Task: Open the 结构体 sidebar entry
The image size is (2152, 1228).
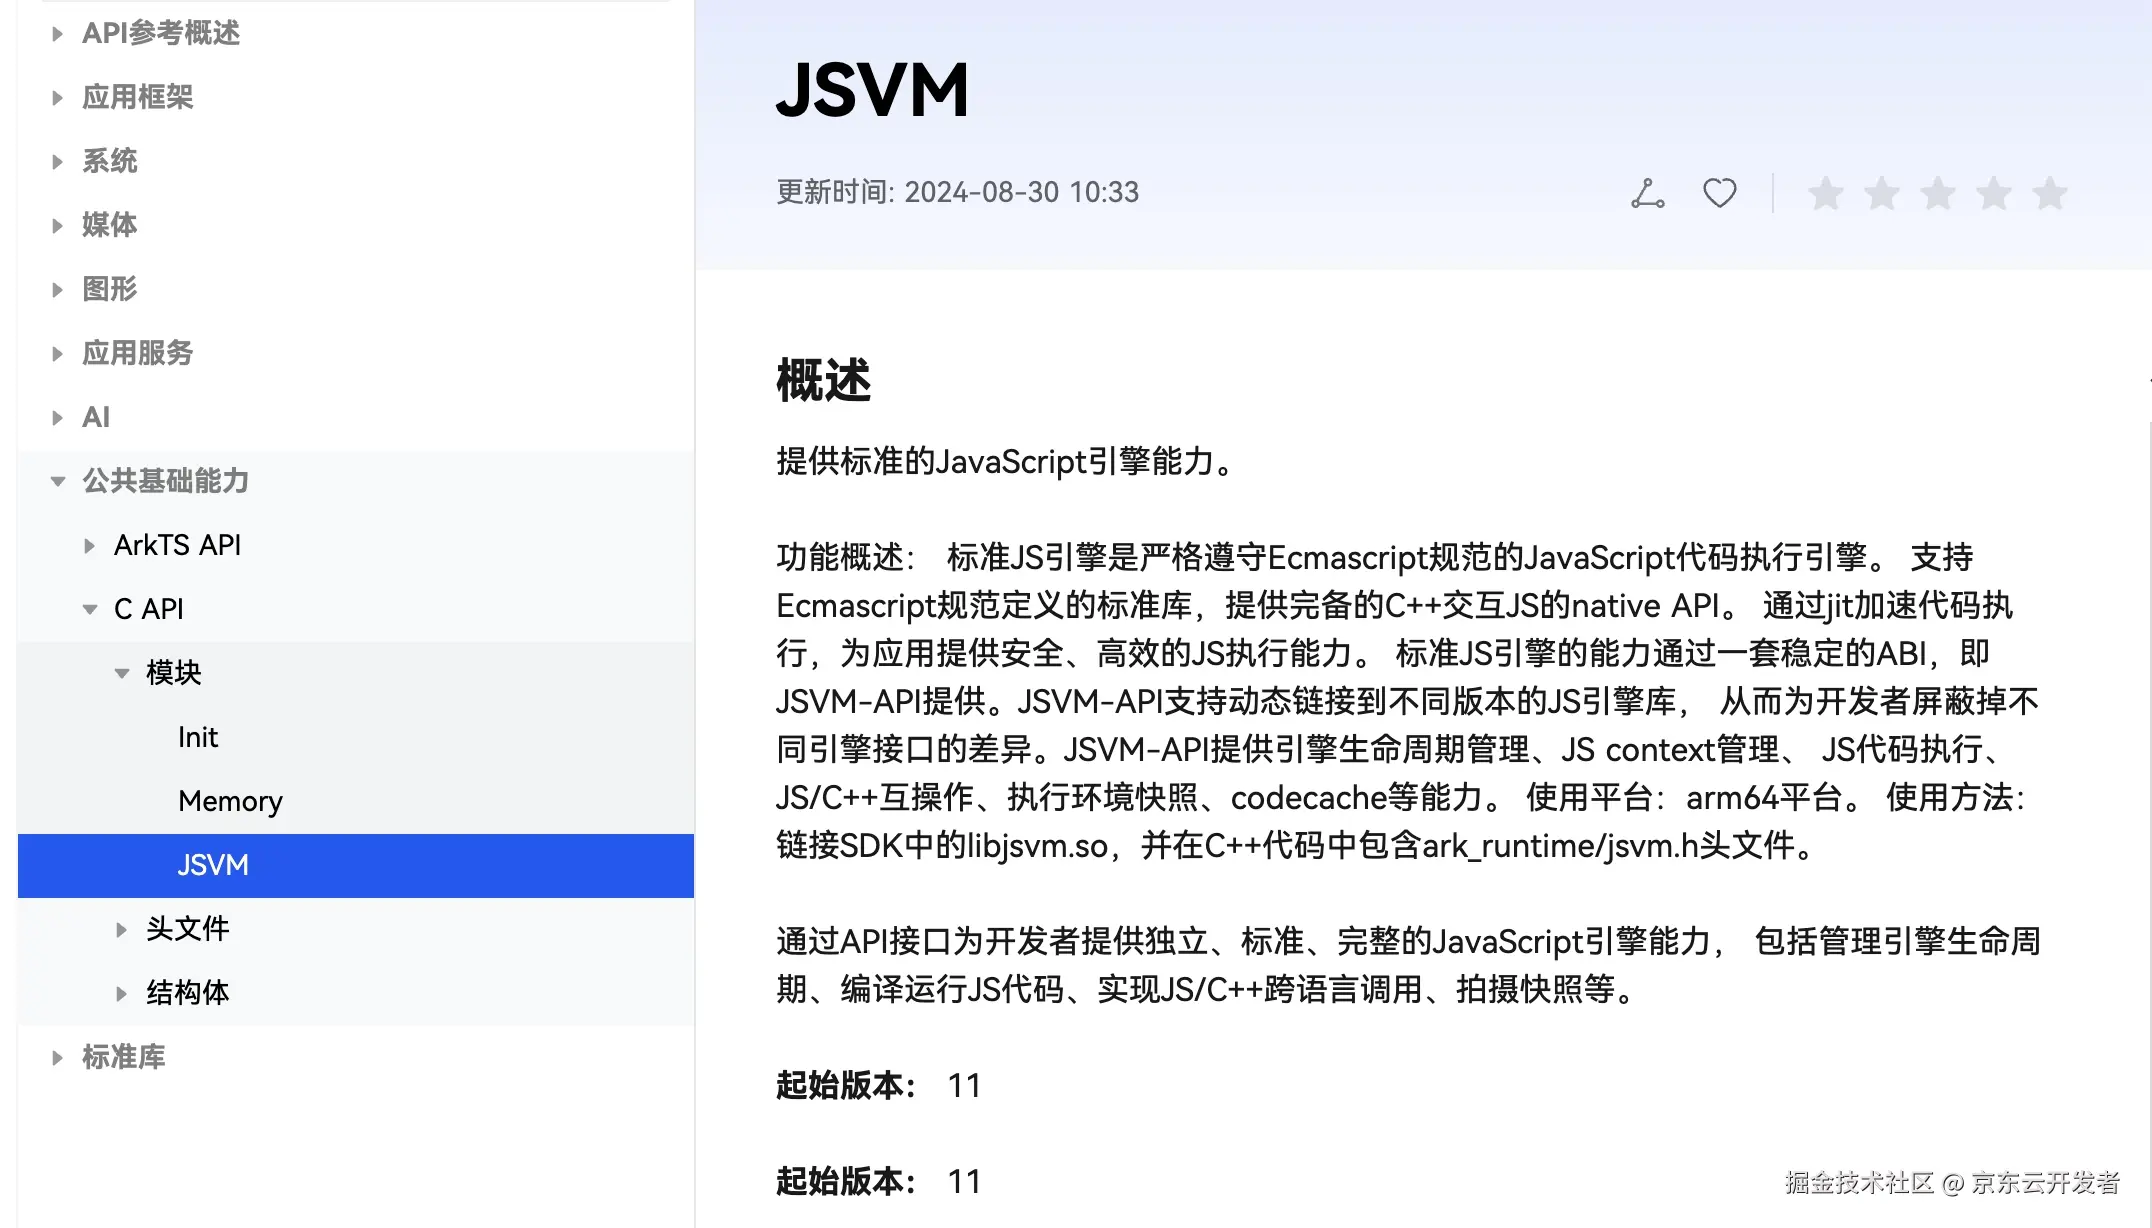Action: point(187,993)
